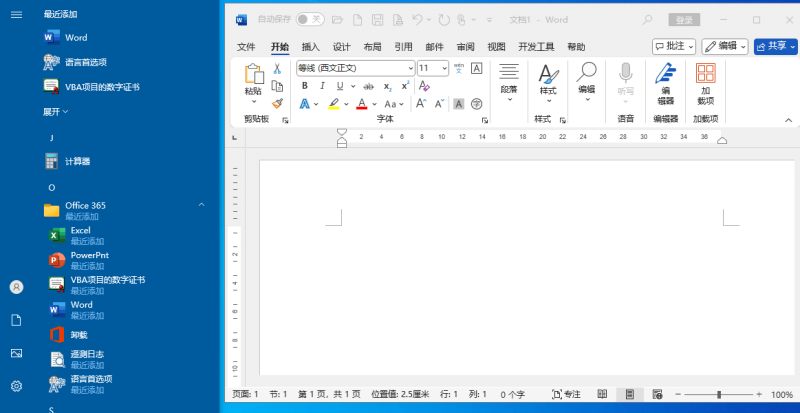Open highlight color dropdown arrow
This screenshot has width=800, height=413.
[346, 104]
